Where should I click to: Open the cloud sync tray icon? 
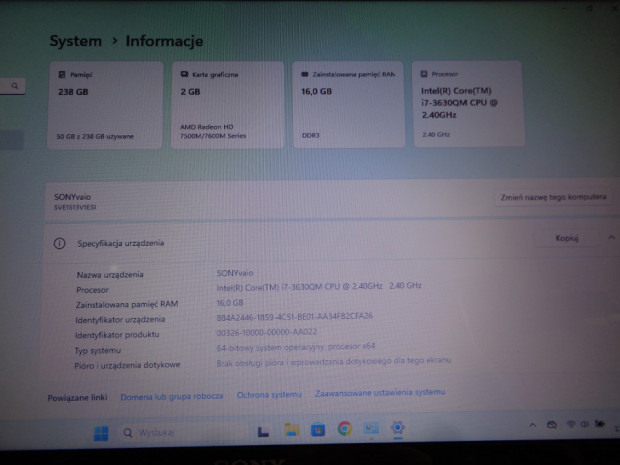click(552, 425)
